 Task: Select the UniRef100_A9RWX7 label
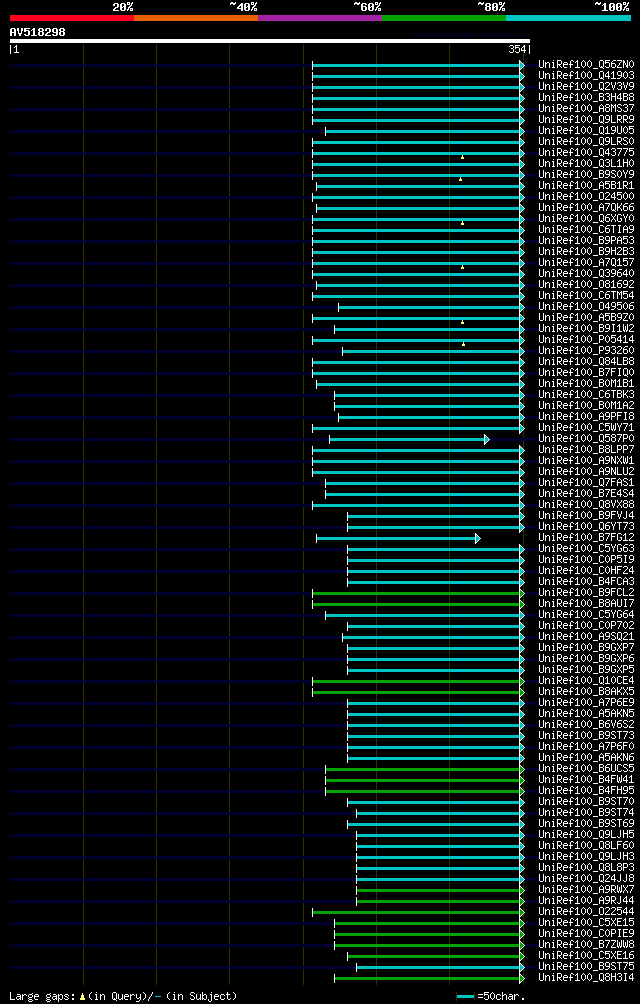tap(586, 889)
